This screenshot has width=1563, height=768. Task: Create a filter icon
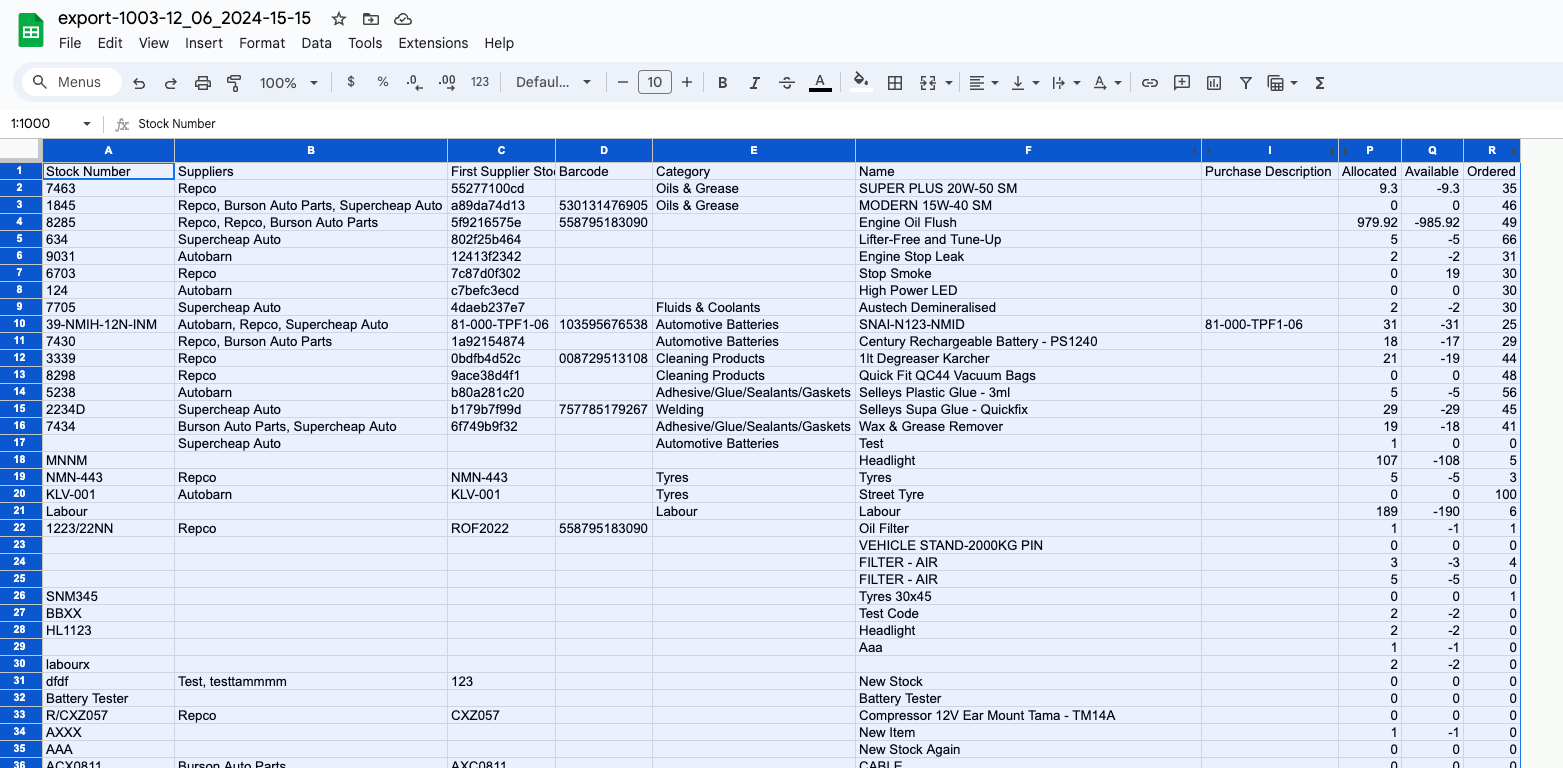1246,83
